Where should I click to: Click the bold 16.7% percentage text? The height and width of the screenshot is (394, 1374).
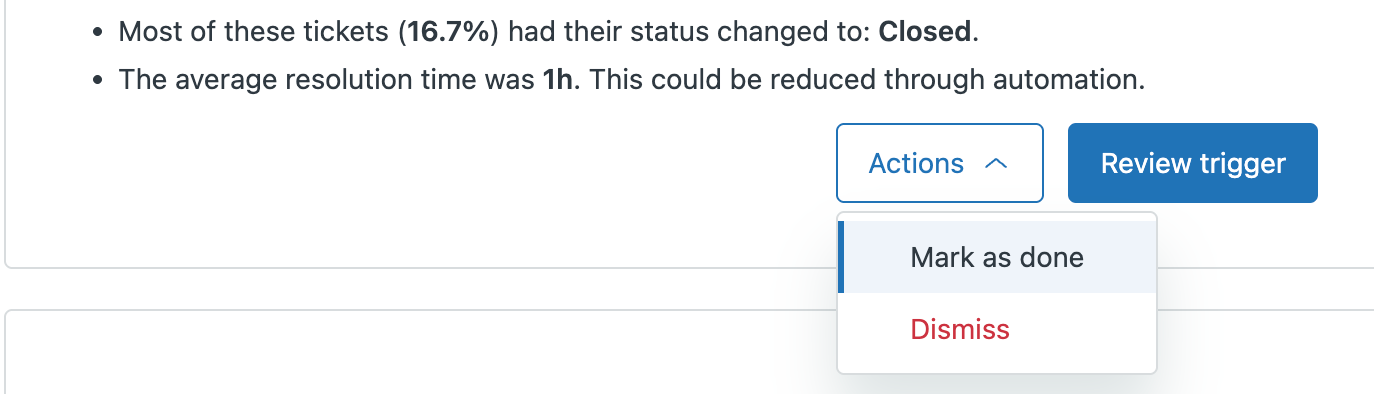tap(452, 32)
